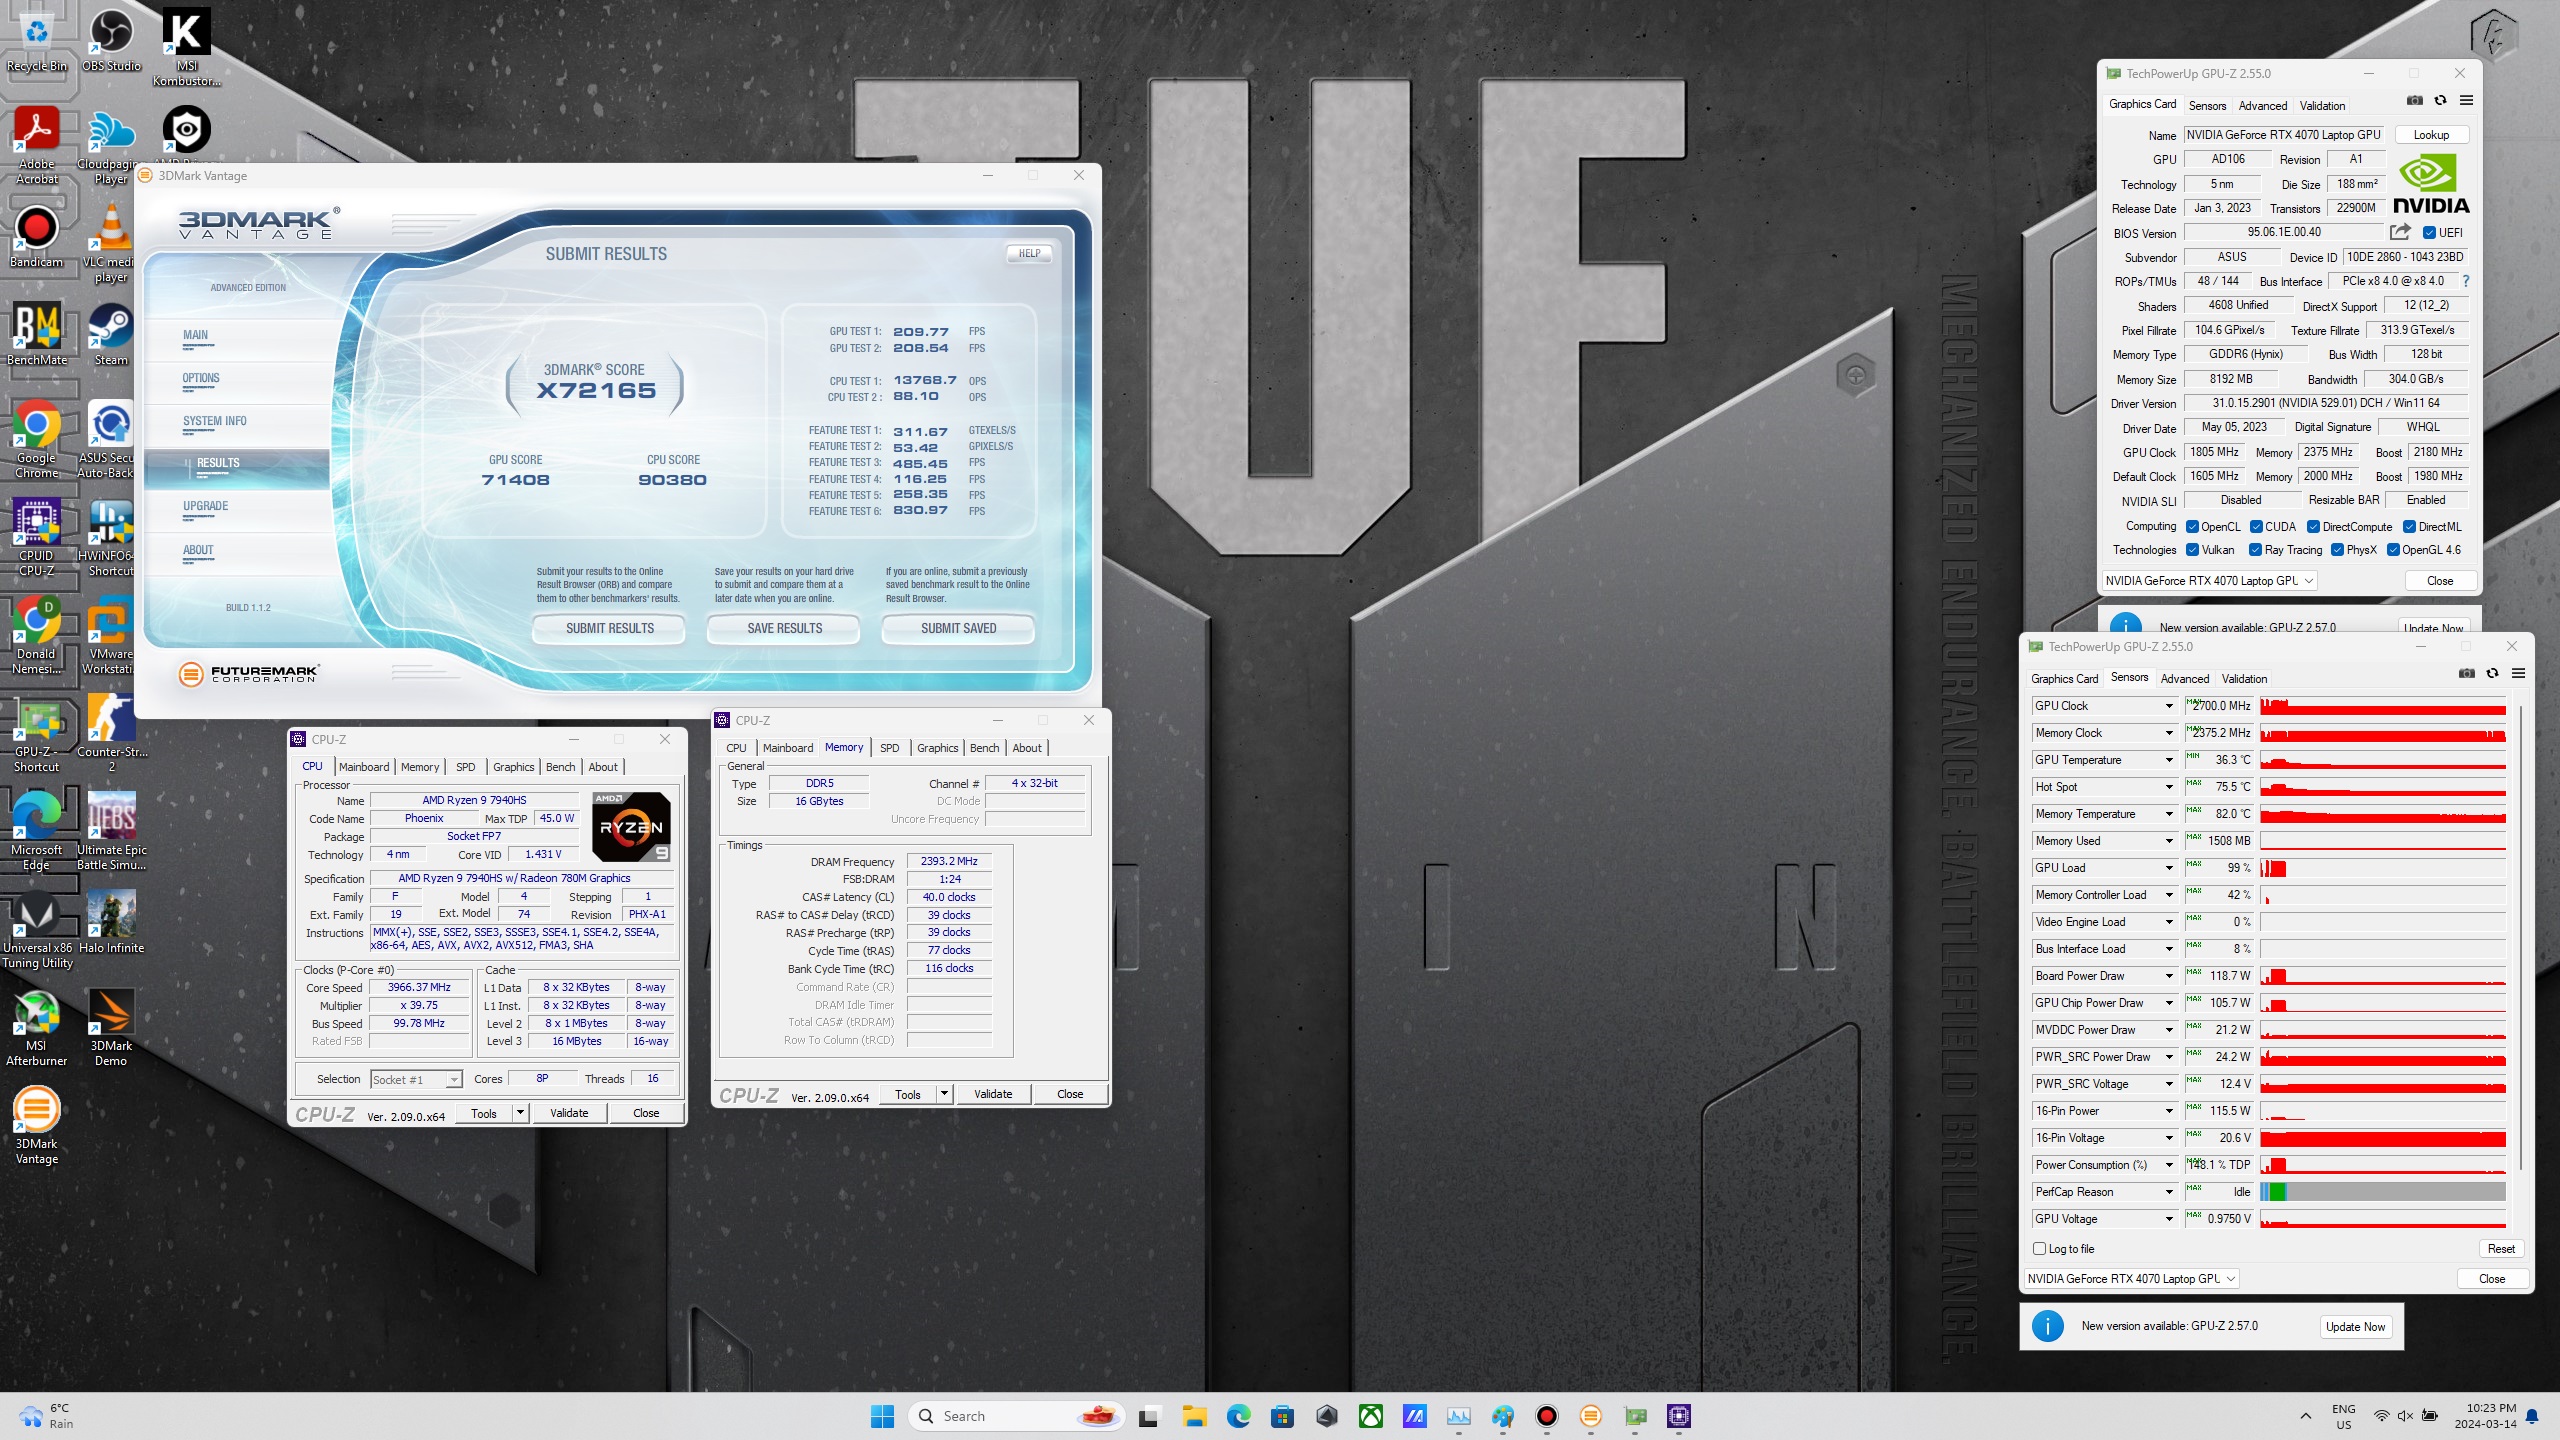Open hamburger menu in top GPU-Z window
This screenshot has width=2560, height=1440.
tap(2466, 101)
